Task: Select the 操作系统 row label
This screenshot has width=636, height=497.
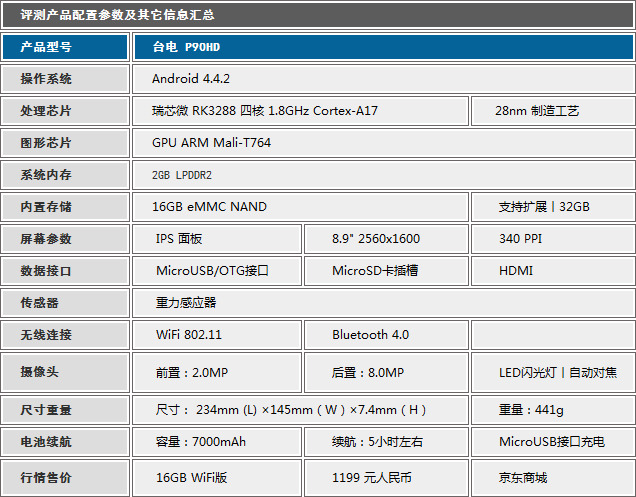Action: tap(65, 79)
